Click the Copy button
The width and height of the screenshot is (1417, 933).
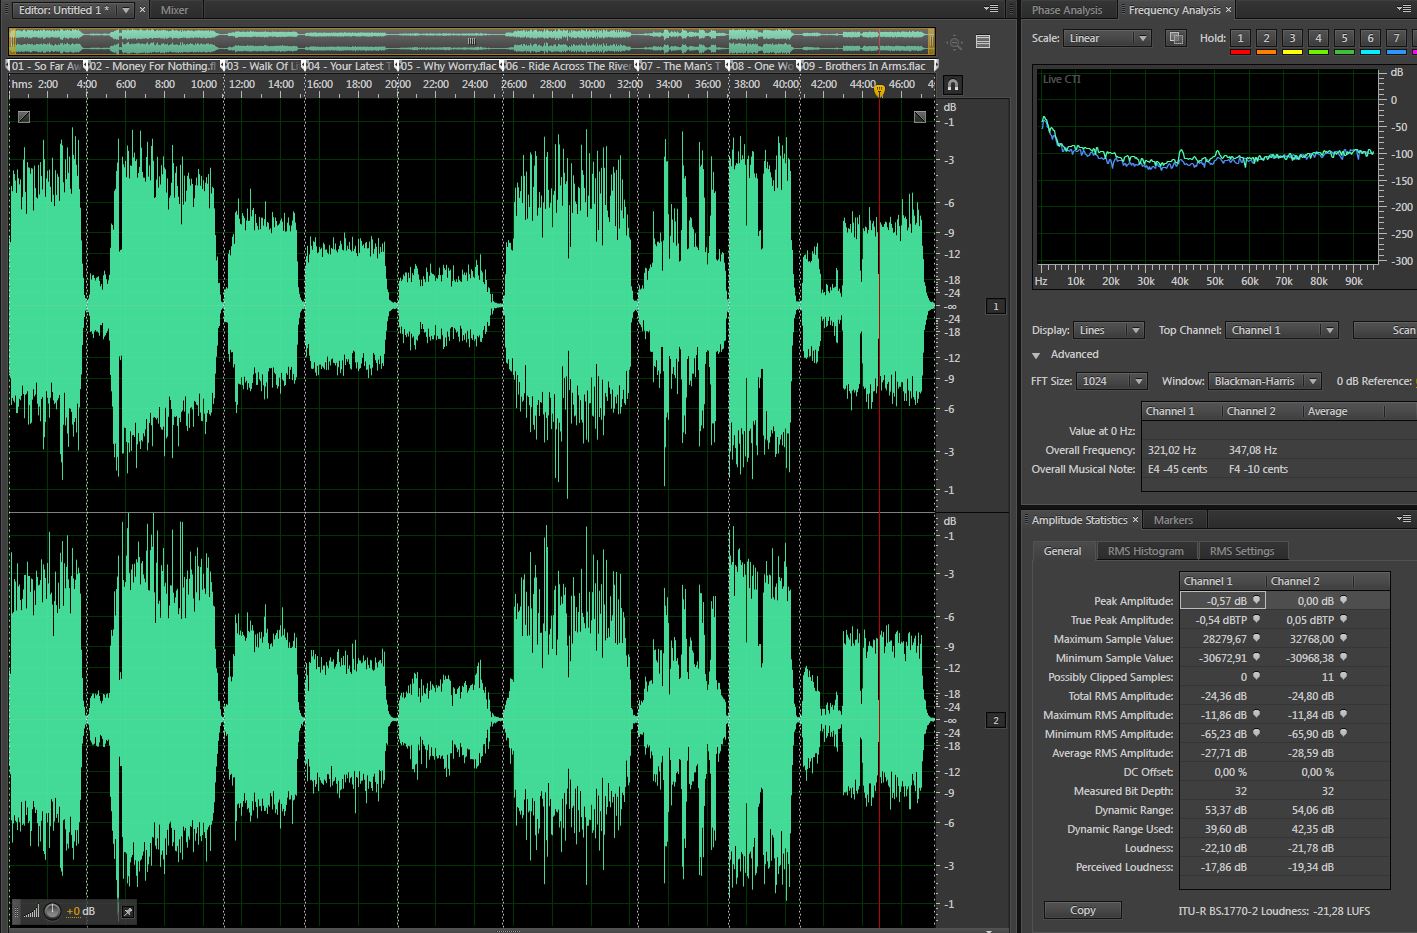tap(1082, 910)
